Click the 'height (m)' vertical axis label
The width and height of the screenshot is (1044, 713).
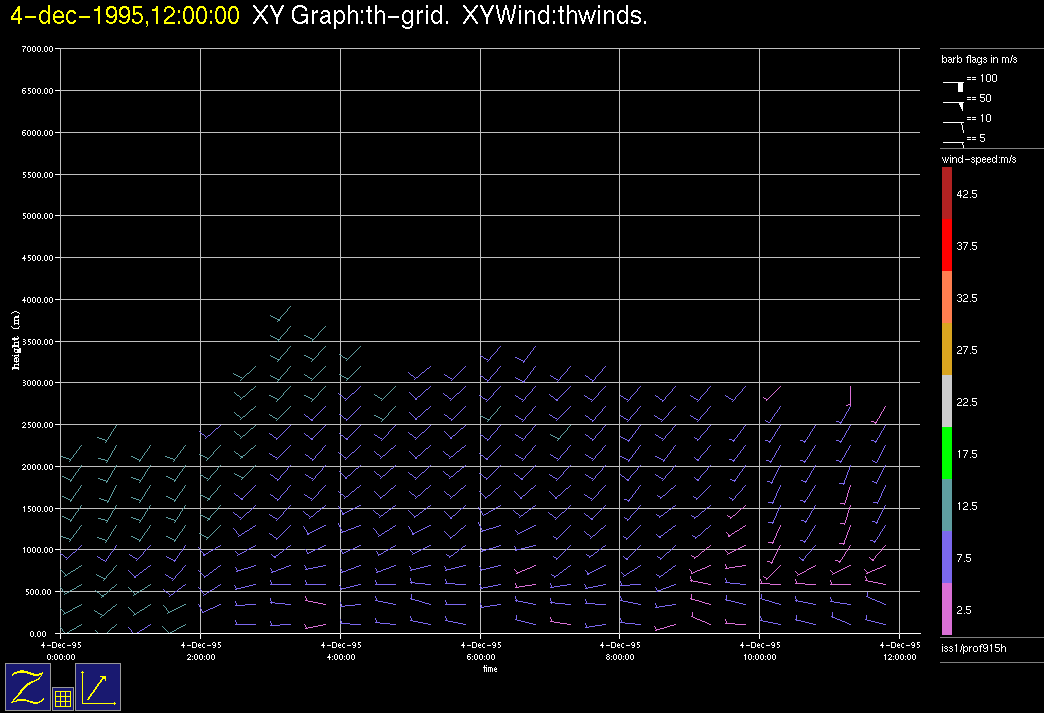pyautogui.click(x=16, y=341)
